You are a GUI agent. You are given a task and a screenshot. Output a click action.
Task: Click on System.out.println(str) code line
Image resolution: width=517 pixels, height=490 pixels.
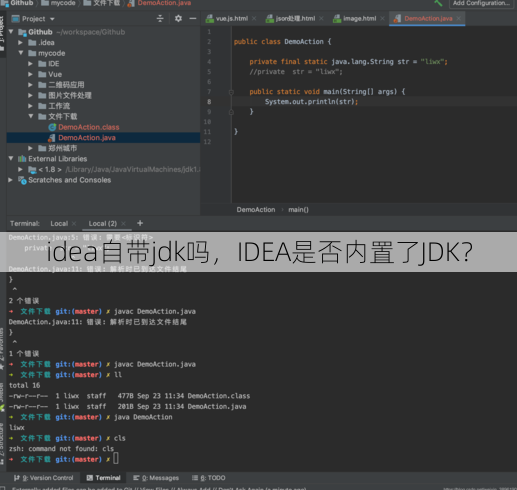(311, 102)
